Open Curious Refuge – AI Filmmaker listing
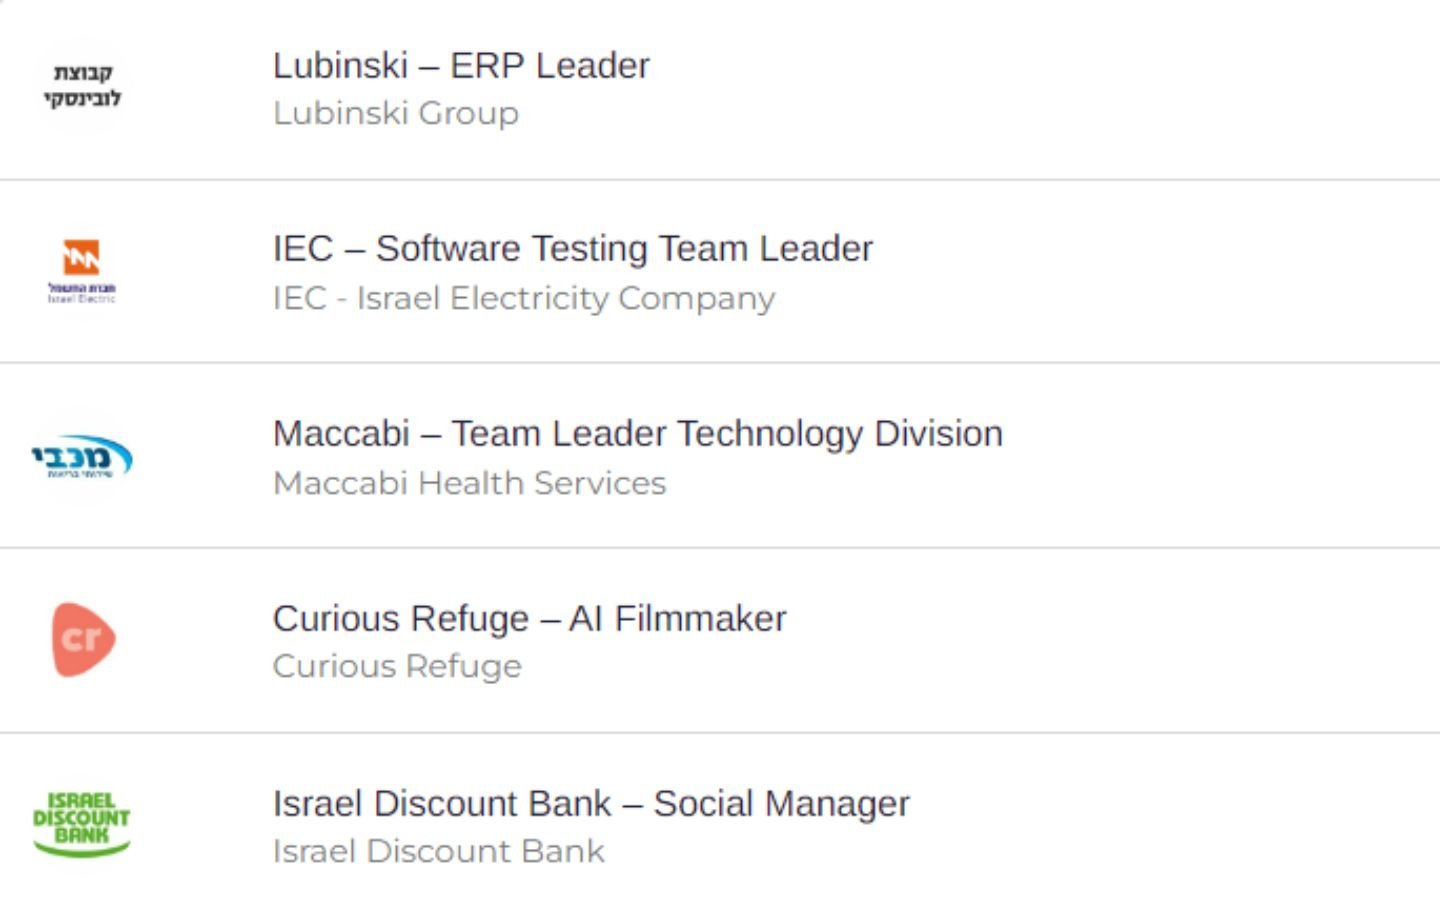 point(529,619)
